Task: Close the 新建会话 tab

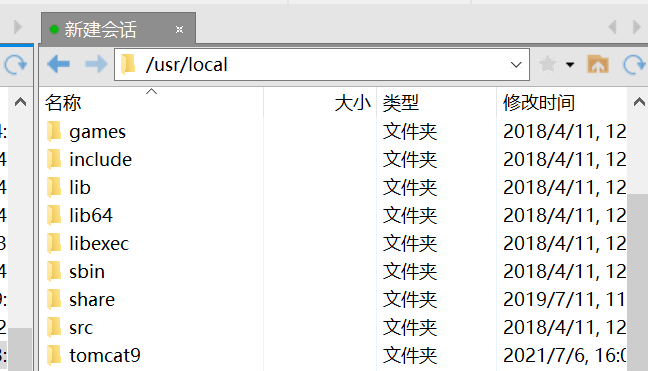Action: [179, 30]
